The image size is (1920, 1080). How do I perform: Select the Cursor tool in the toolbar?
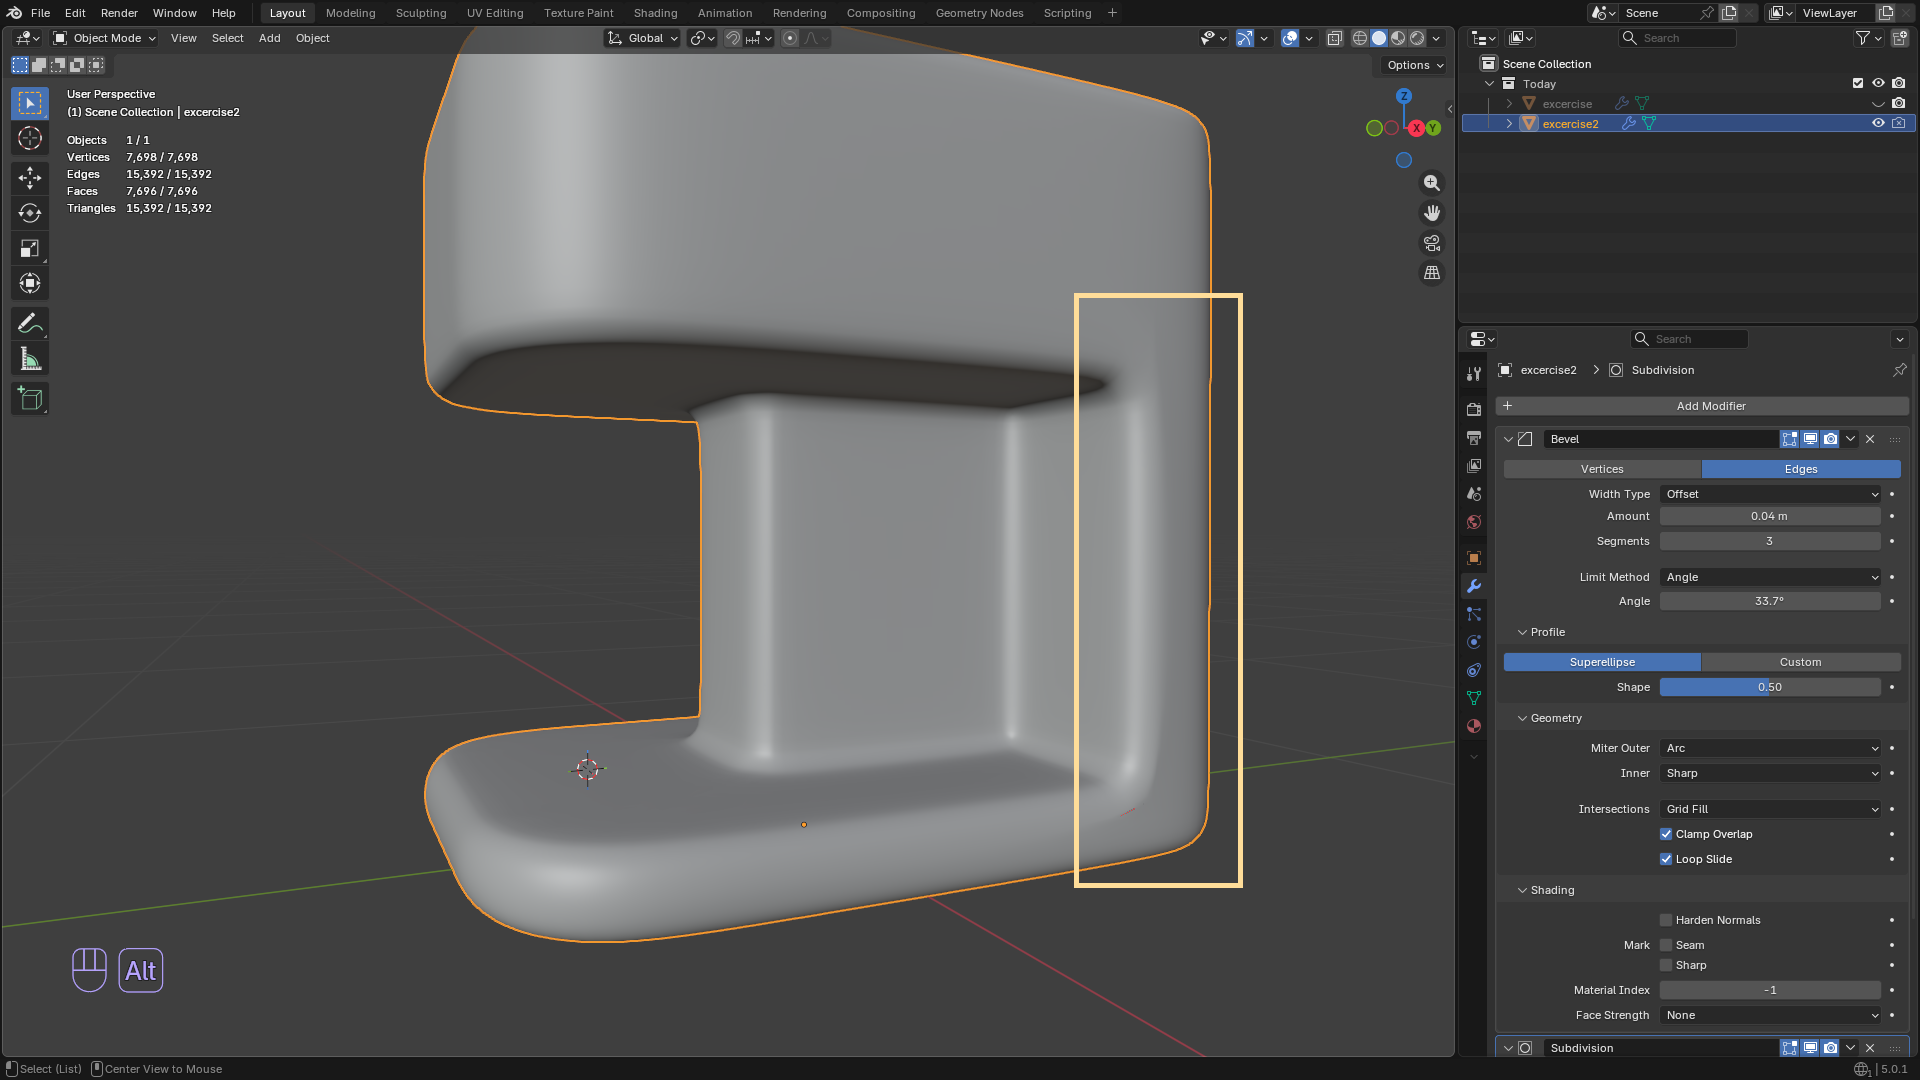[30, 138]
